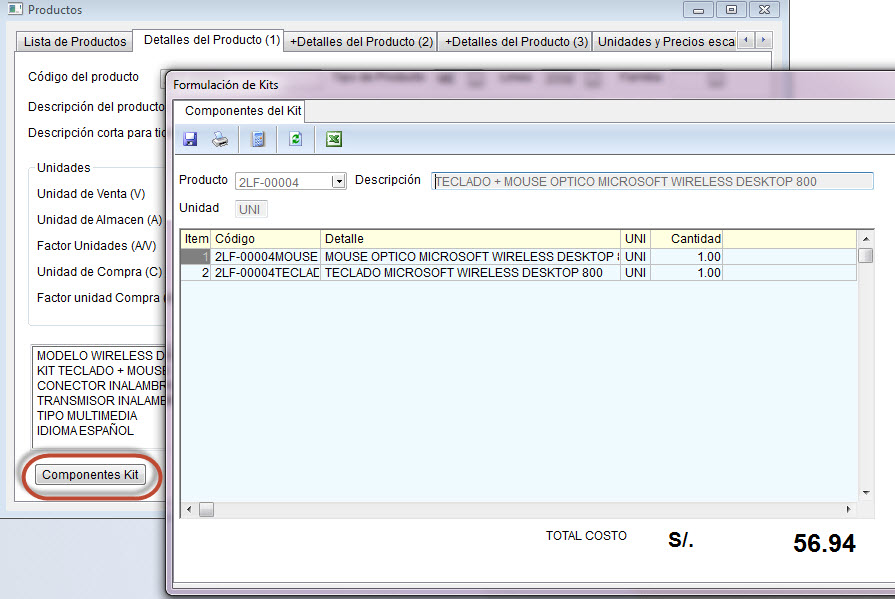Click the Descripción text field
This screenshot has height=599, width=895.
coord(652,181)
